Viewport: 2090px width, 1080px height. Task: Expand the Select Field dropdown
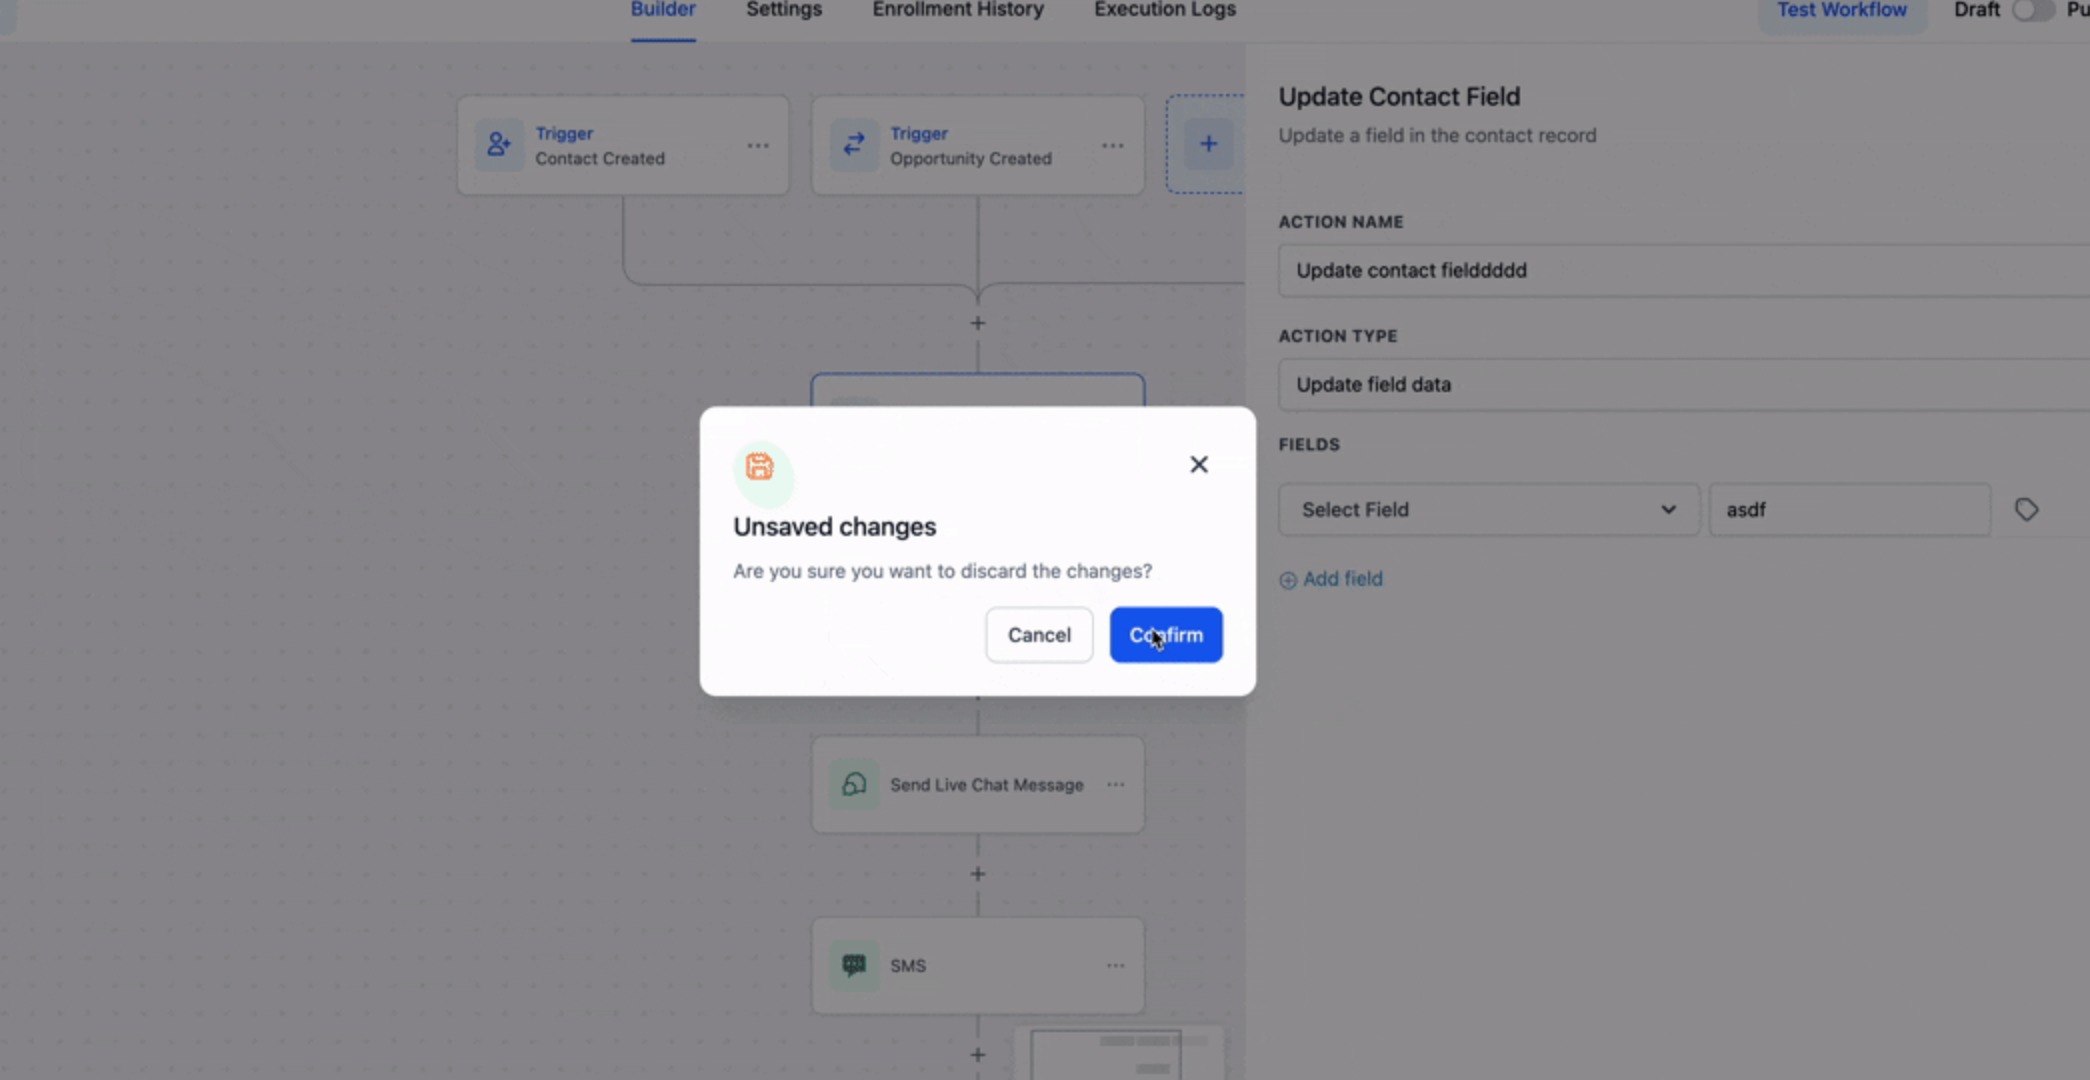pyautogui.click(x=1488, y=510)
